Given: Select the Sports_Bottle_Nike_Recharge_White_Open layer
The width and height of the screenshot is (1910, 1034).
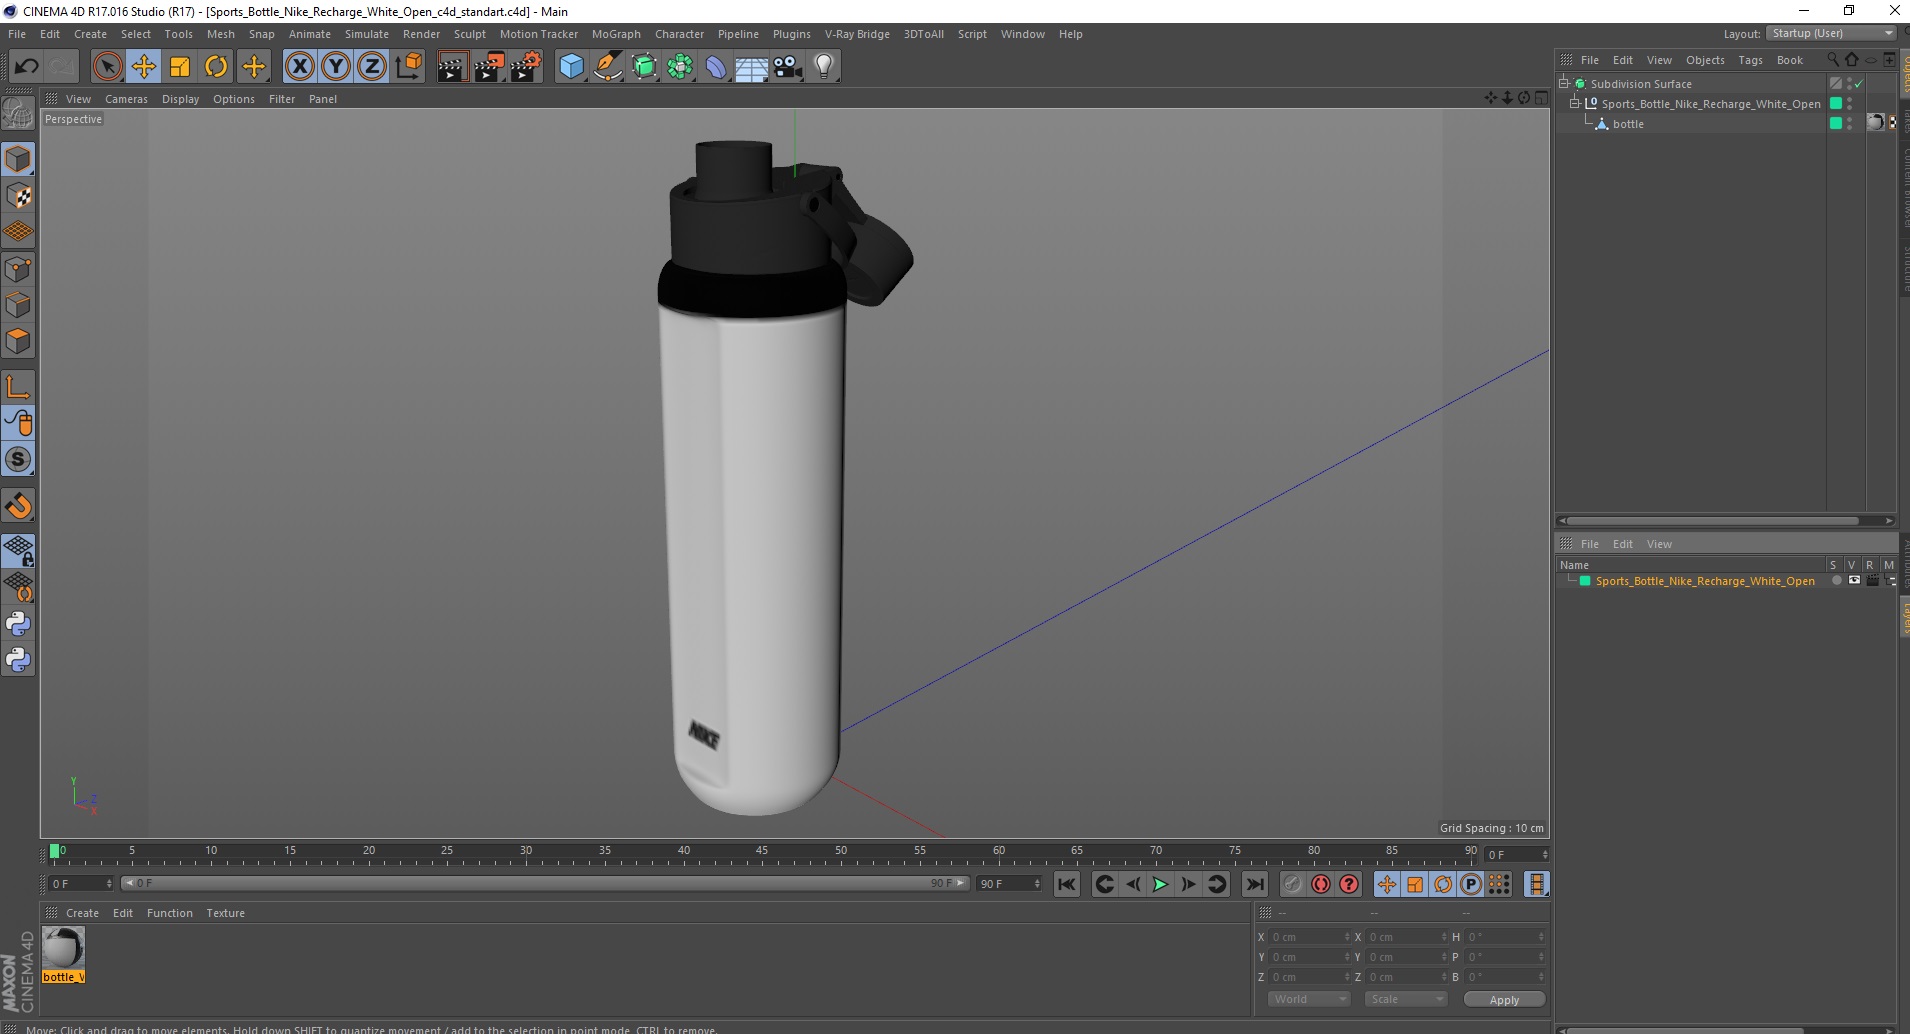Looking at the screenshot, I should coord(1705,581).
